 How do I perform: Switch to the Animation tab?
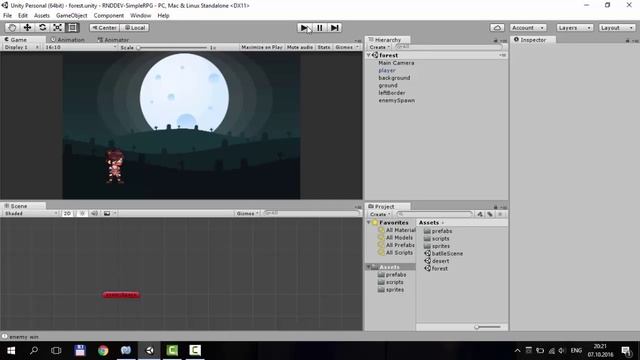pos(67,40)
